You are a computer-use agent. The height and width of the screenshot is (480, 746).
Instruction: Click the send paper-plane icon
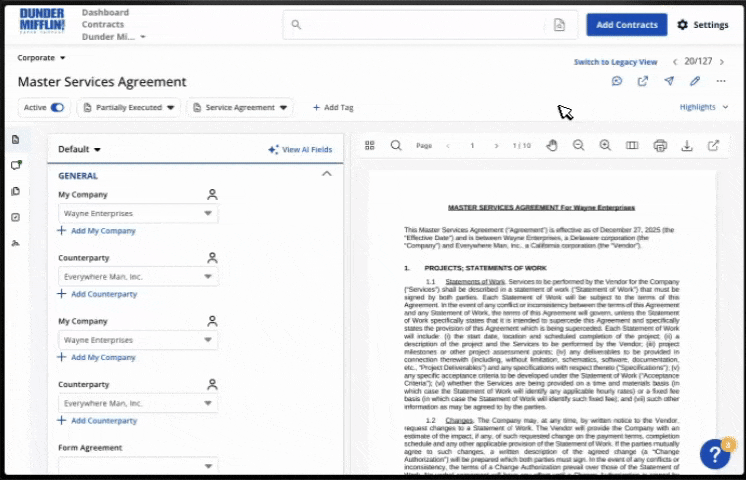click(669, 82)
